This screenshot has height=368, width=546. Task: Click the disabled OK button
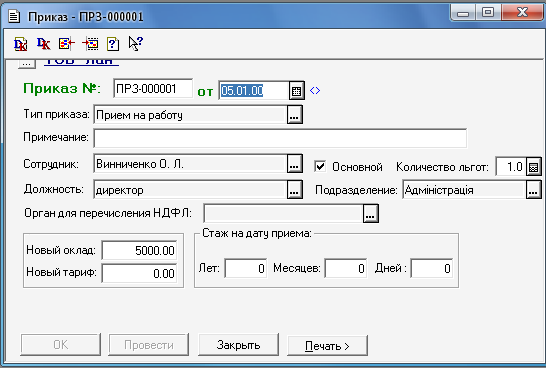tap(61, 345)
